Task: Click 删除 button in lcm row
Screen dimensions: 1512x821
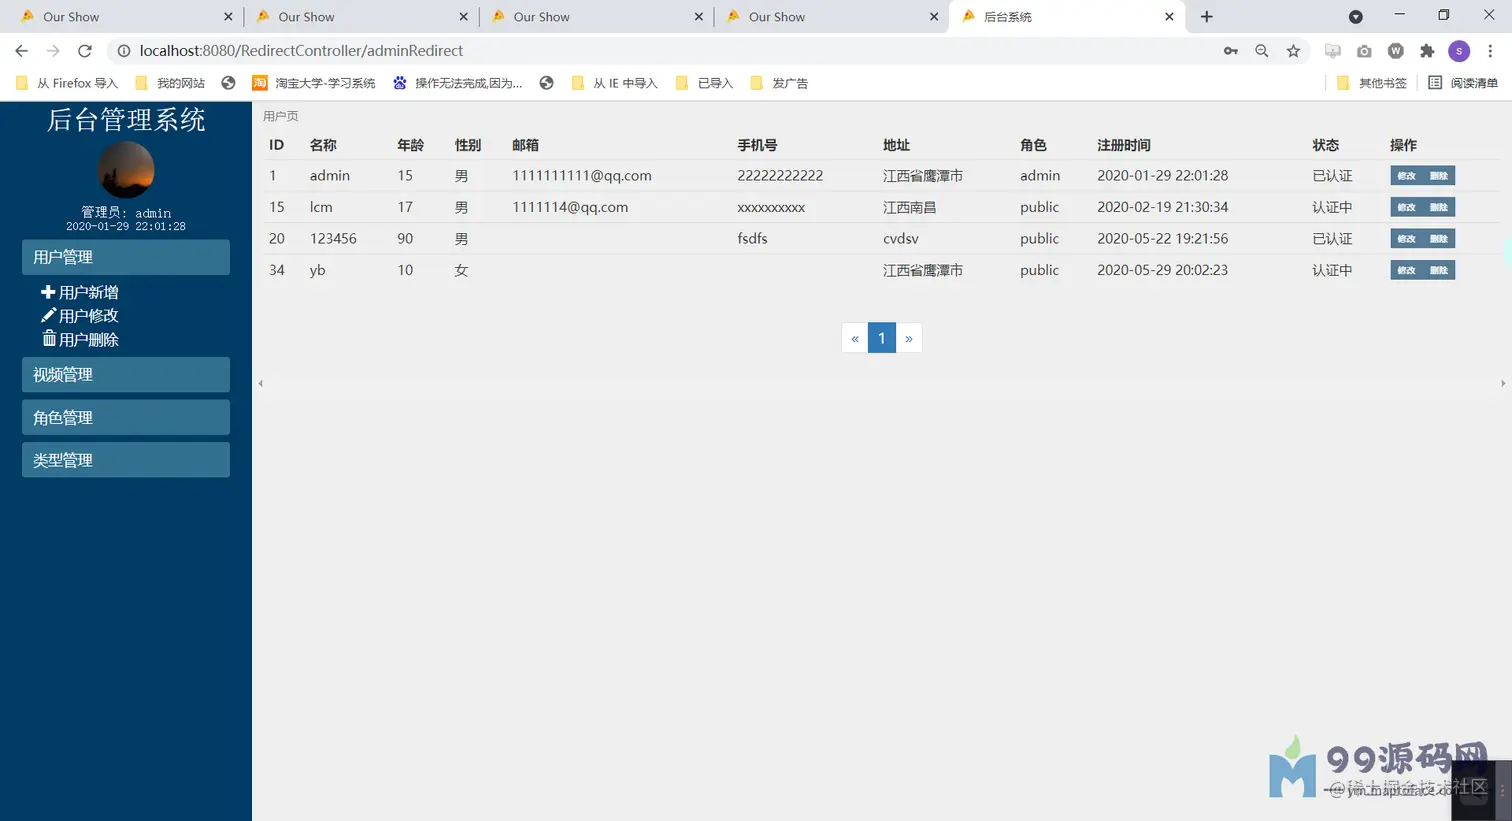Action: [1439, 207]
